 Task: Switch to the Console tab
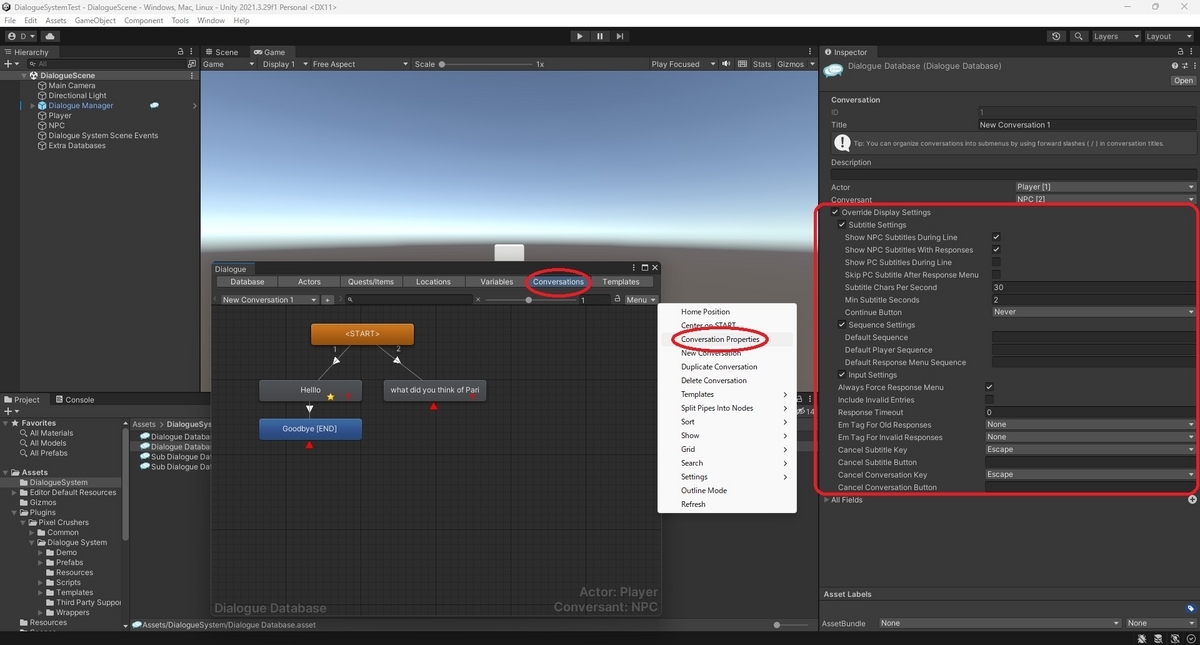click(x=74, y=400)
